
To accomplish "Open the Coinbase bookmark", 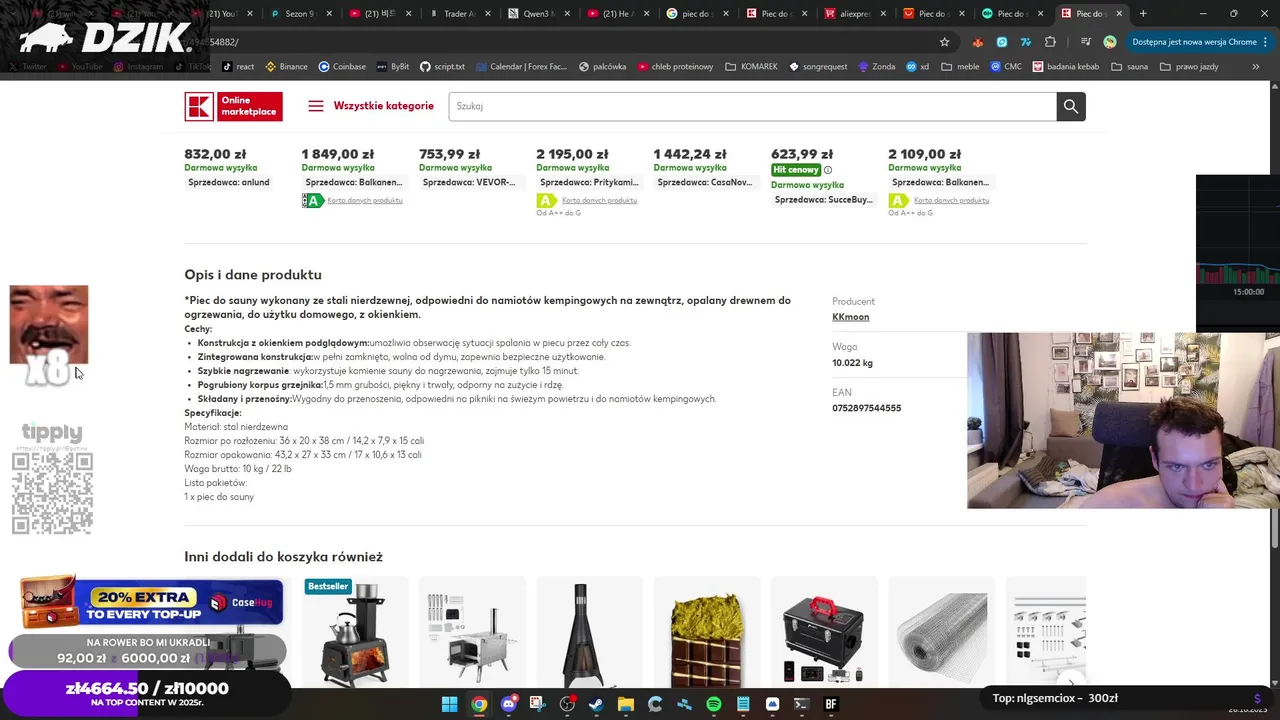I will tap(342, 67).
